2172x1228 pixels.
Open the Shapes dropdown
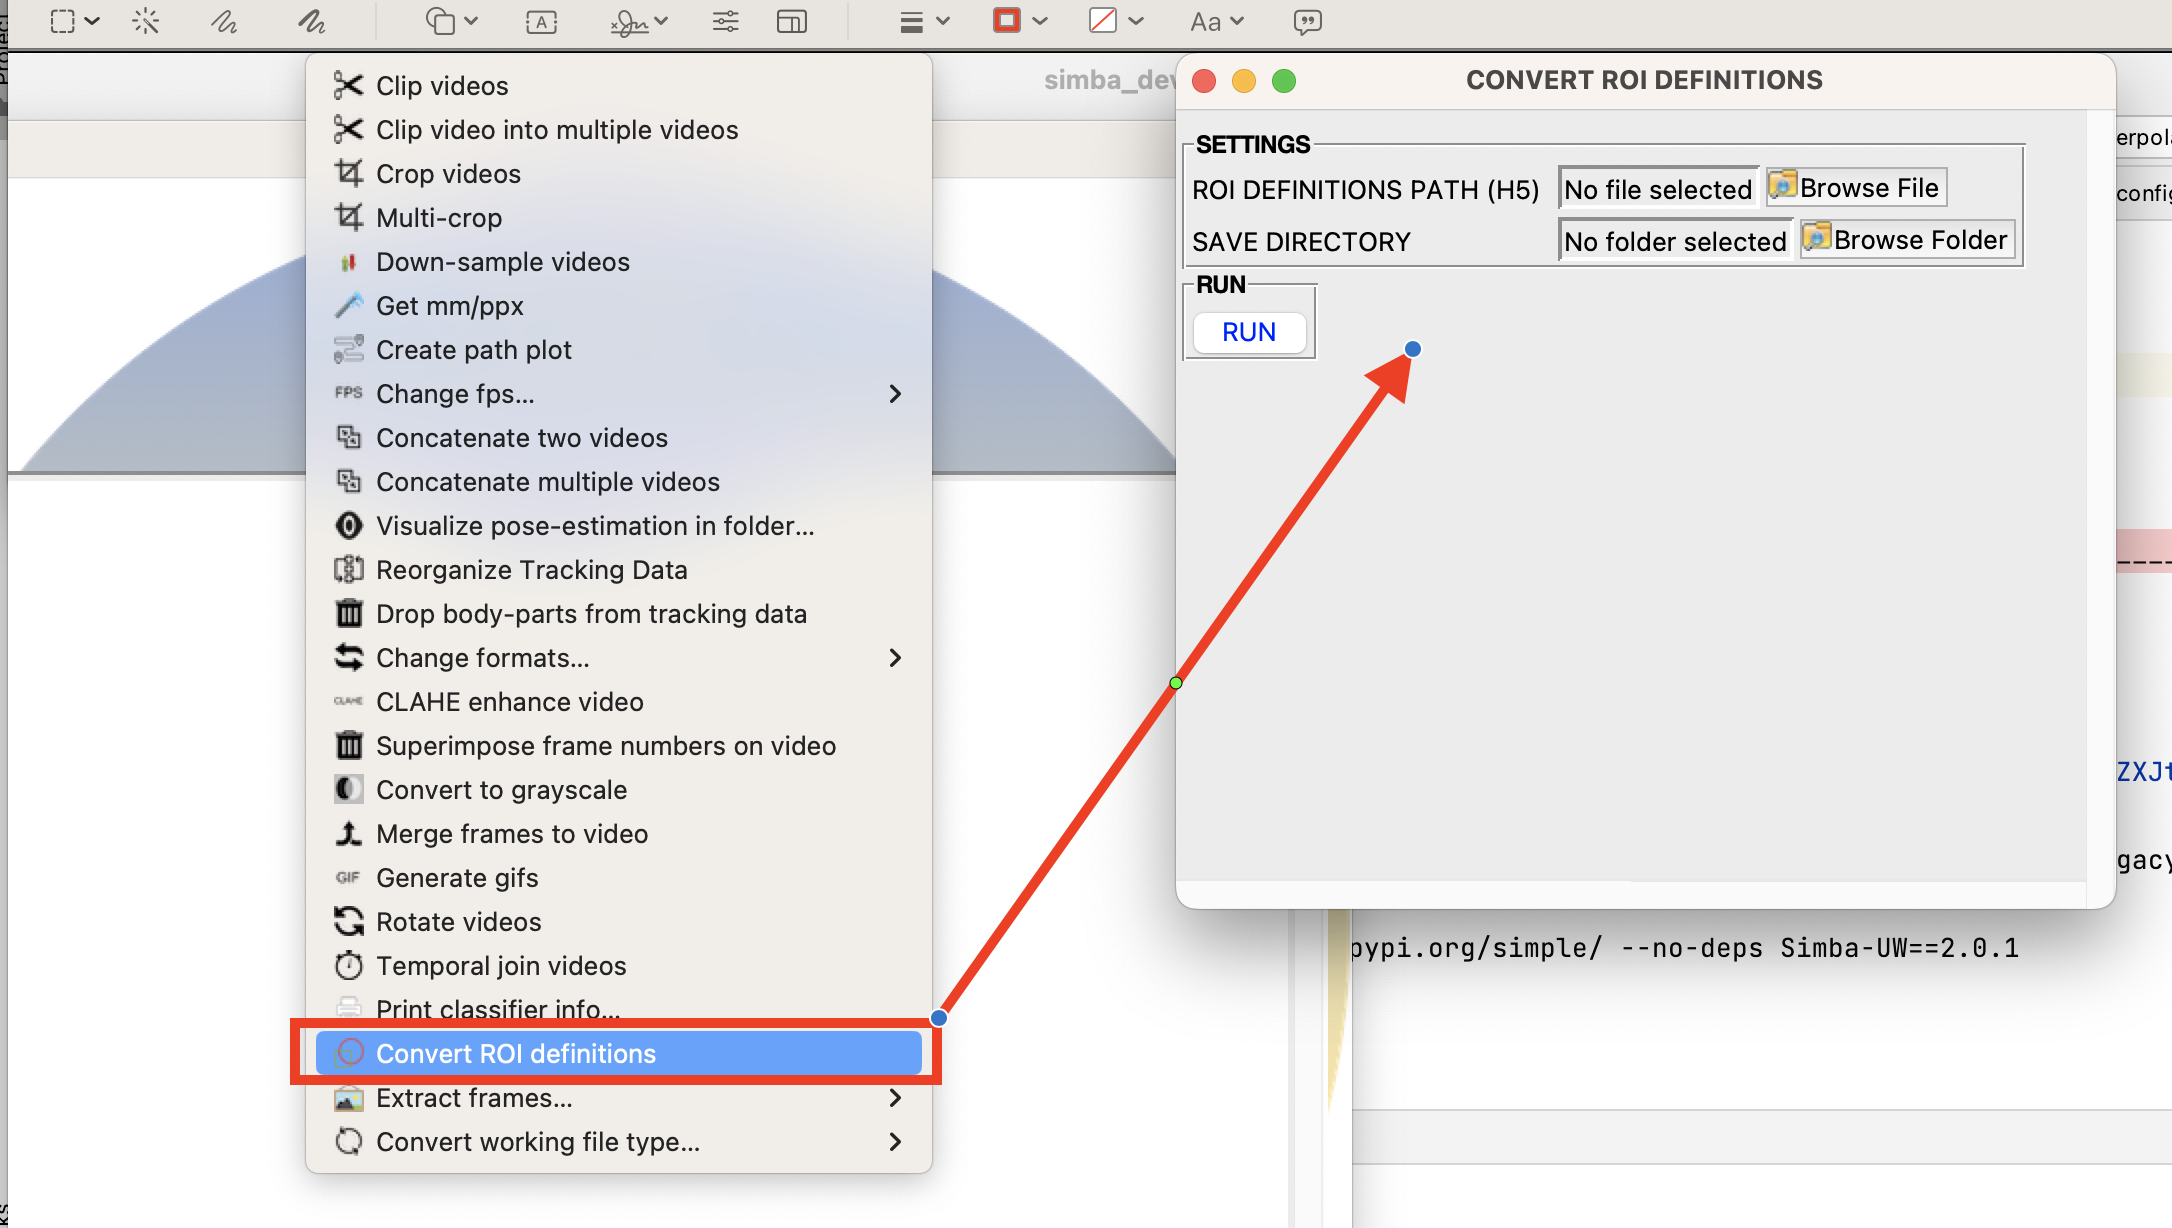point(449,21)
